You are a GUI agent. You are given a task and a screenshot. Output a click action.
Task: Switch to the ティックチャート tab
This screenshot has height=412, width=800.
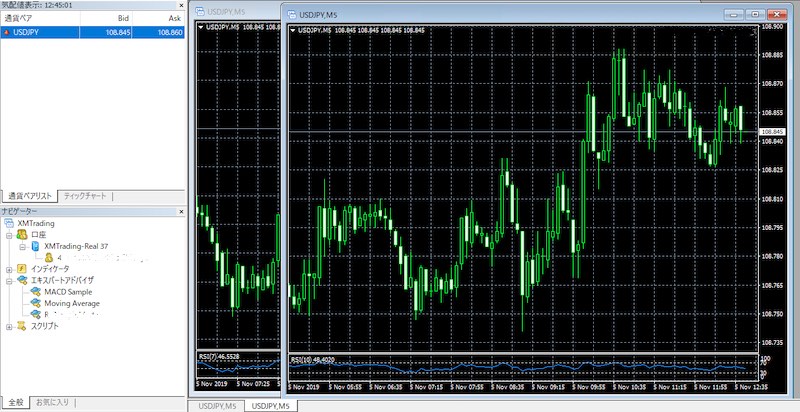(87, 196)
